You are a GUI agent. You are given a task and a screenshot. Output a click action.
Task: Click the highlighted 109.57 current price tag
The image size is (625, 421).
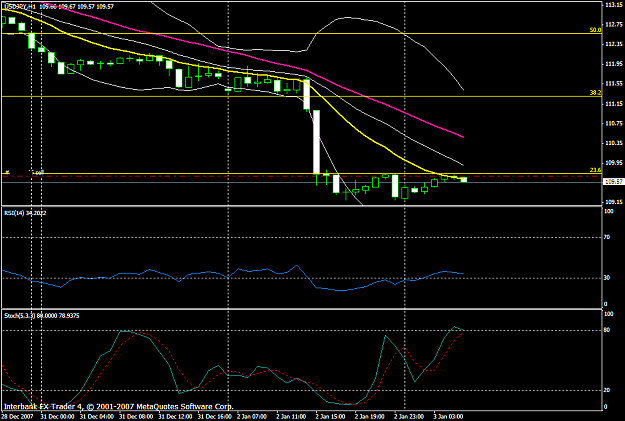[613, 182]
